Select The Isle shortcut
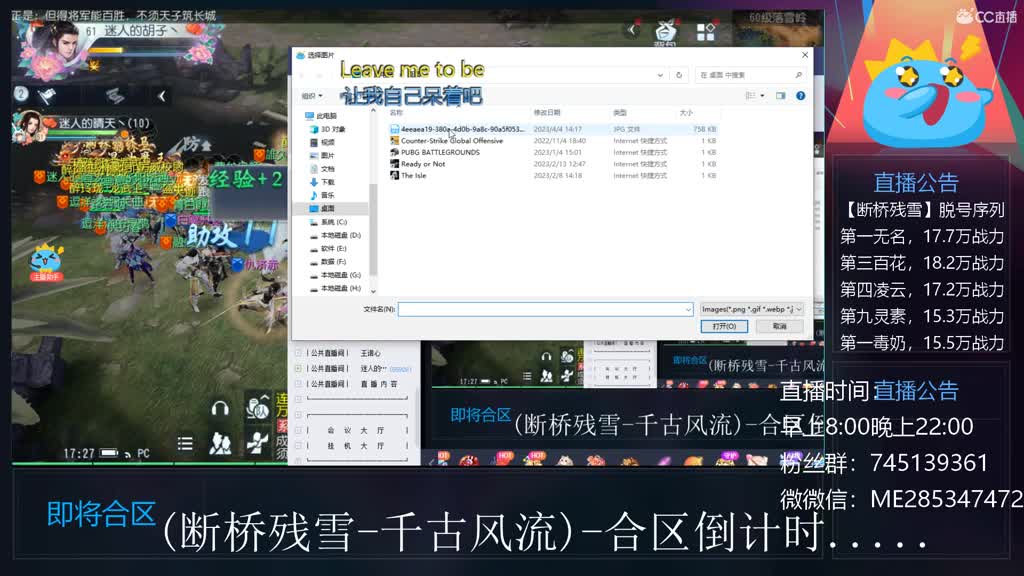 click(553, 176)
